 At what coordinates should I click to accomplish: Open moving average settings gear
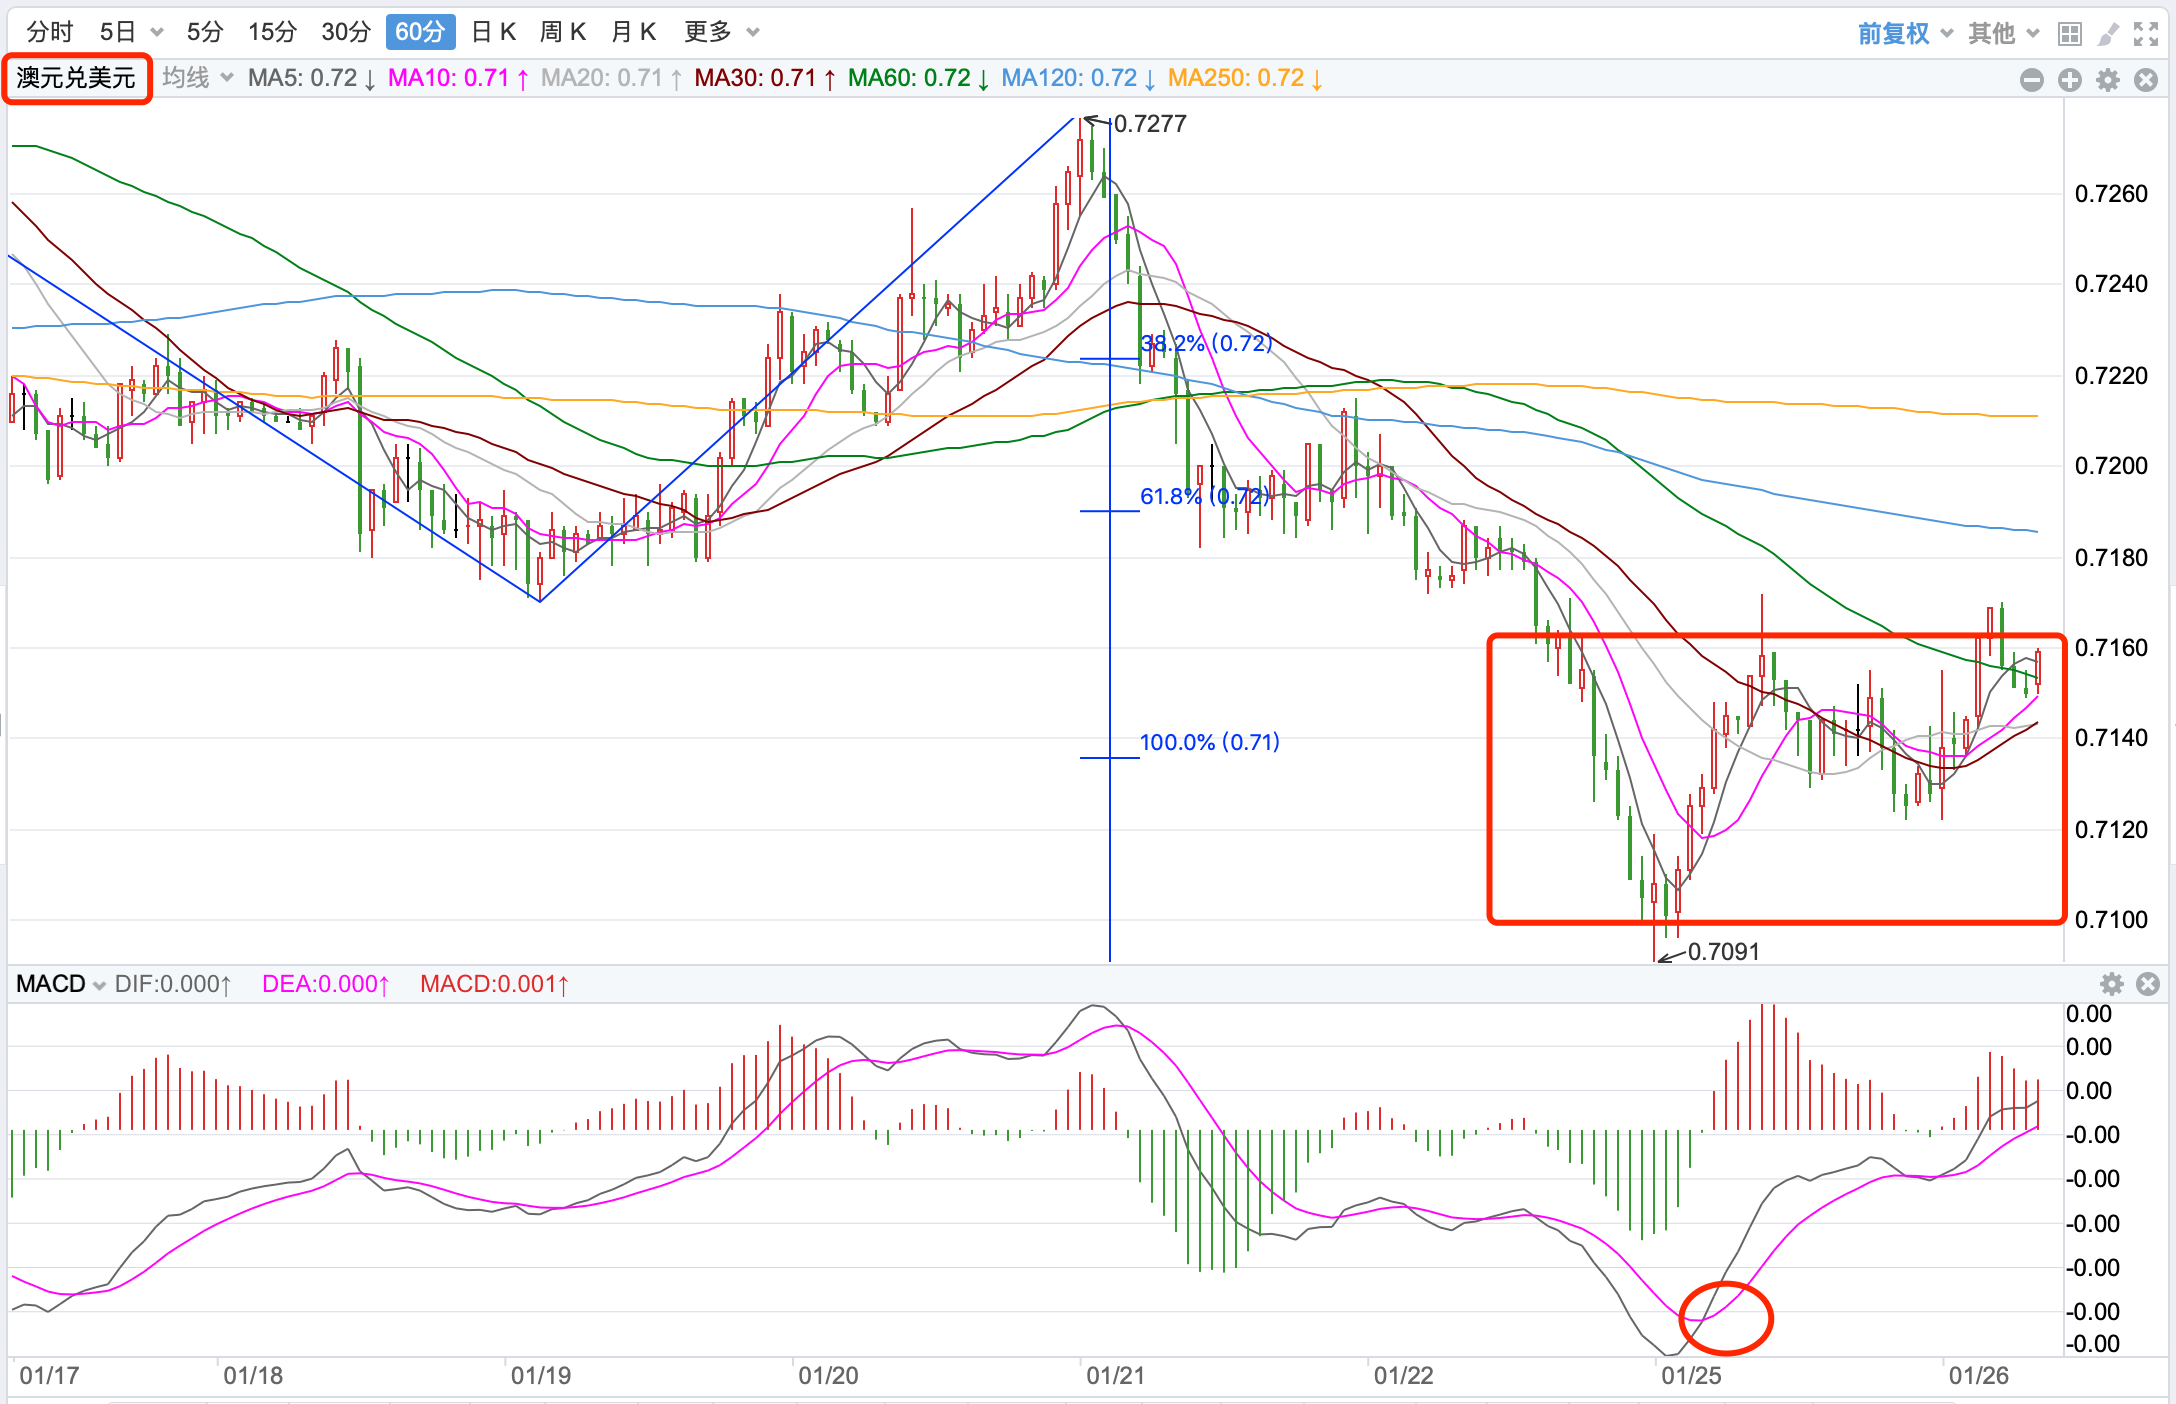click(x=2107, y=80)
